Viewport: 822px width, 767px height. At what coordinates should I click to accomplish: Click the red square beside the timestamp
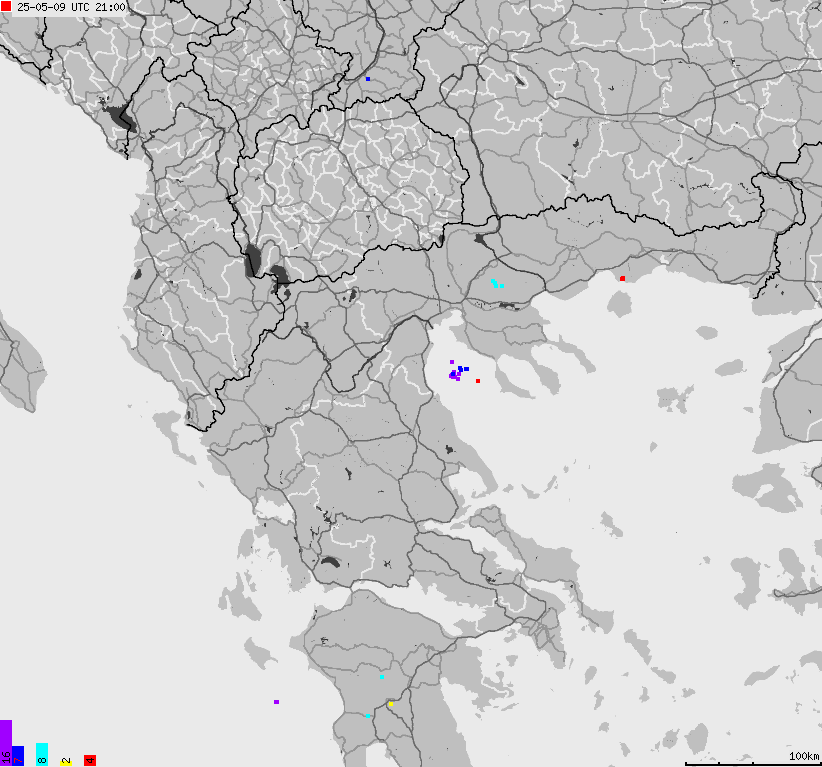coord(6,6)
